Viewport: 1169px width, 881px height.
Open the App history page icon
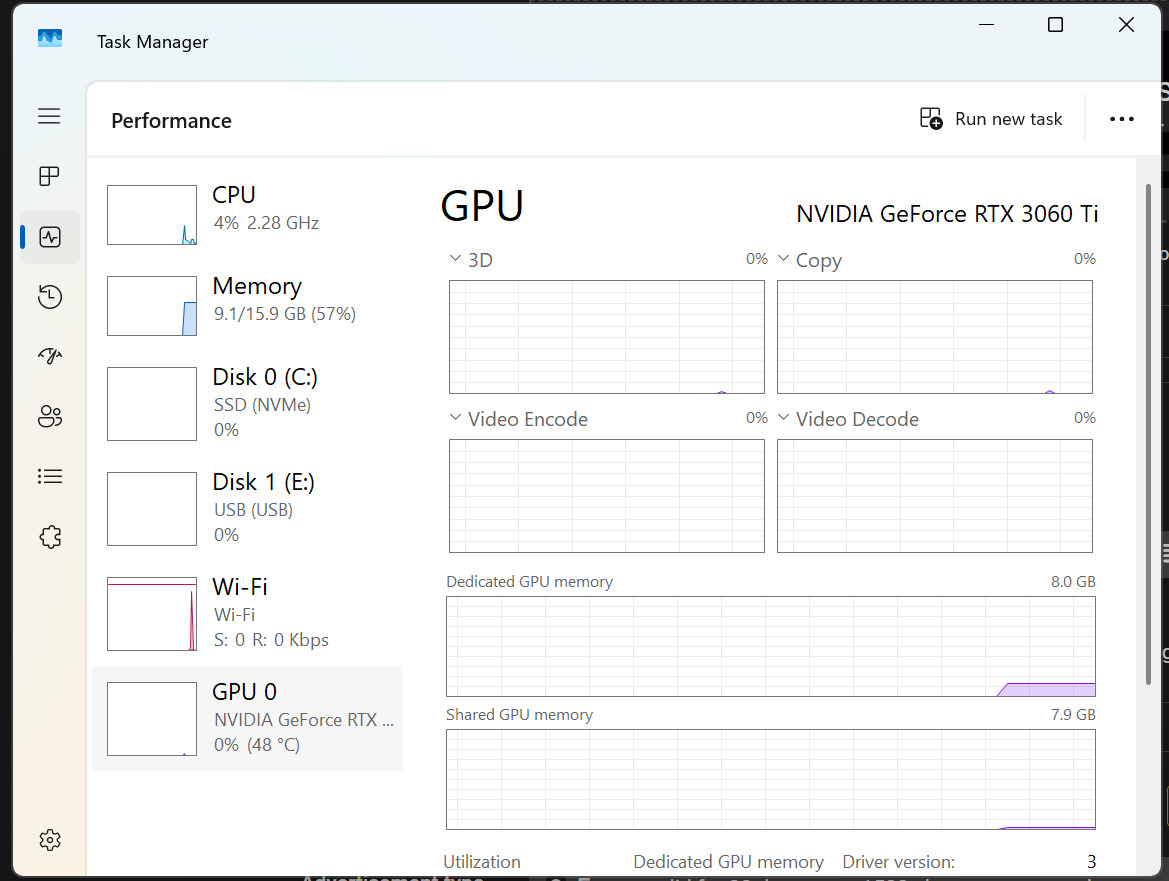click(49, 297)
